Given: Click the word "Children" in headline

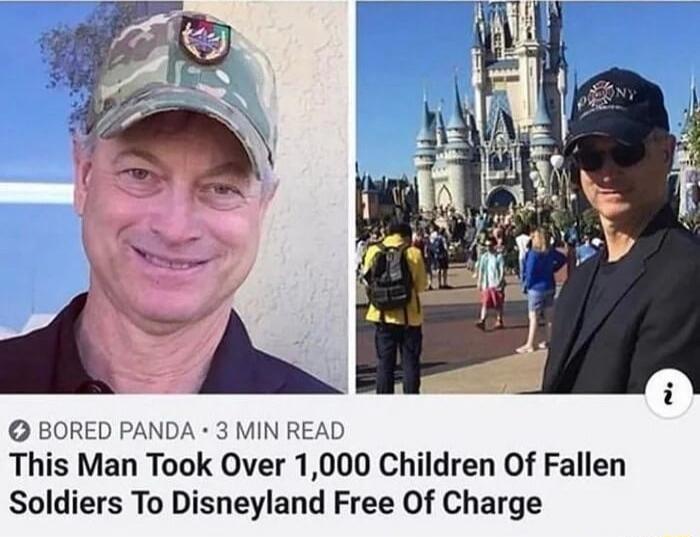Looking at the screenshot, I should point(438,465).
